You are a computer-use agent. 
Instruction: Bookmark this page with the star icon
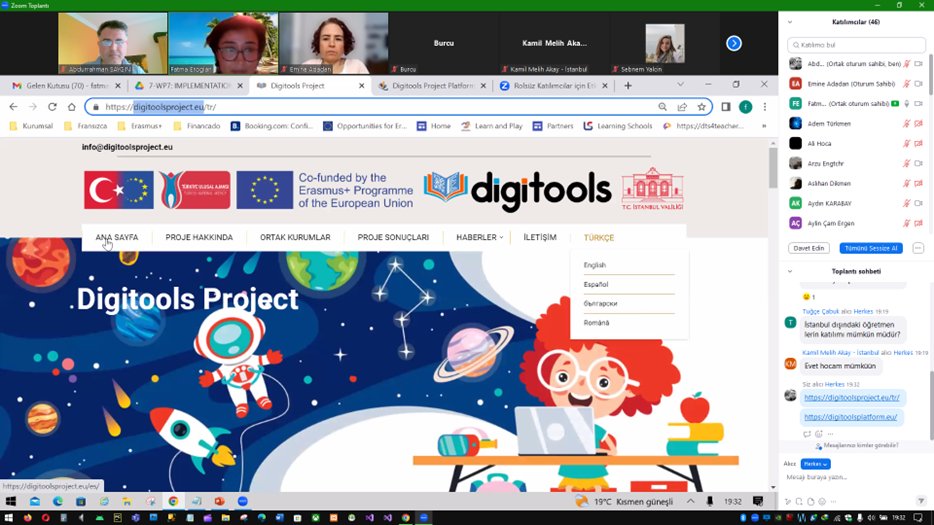click(702, 107)
